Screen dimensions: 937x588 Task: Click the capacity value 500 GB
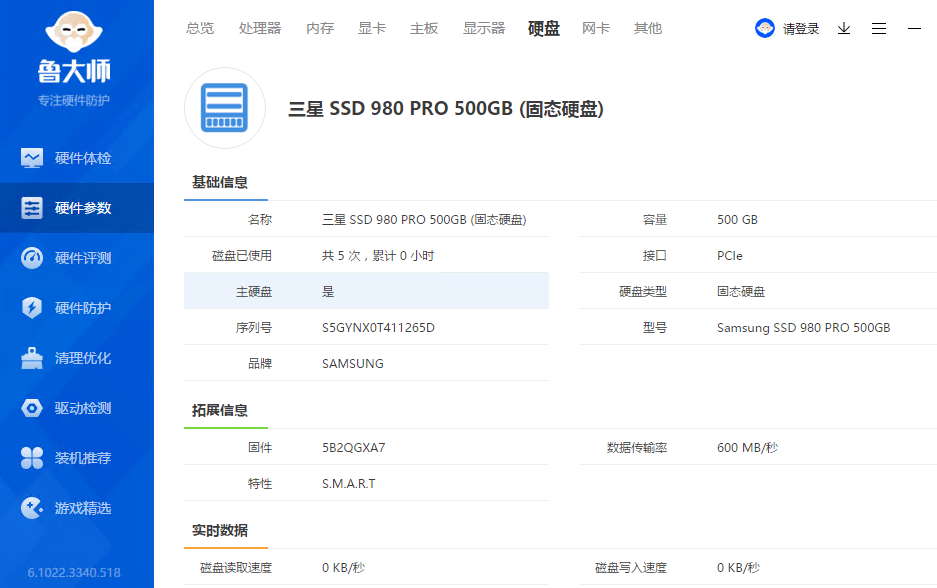pos(737,219)
